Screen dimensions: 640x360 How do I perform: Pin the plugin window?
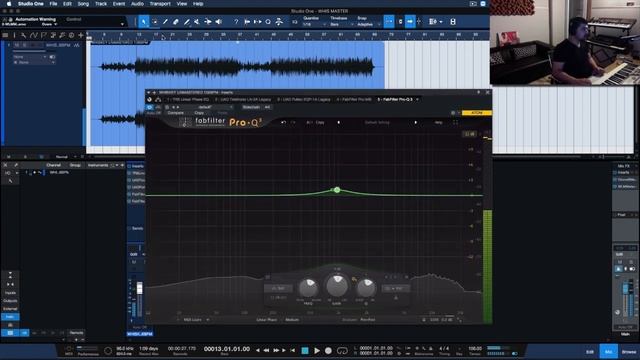click(x=478, y=93)
